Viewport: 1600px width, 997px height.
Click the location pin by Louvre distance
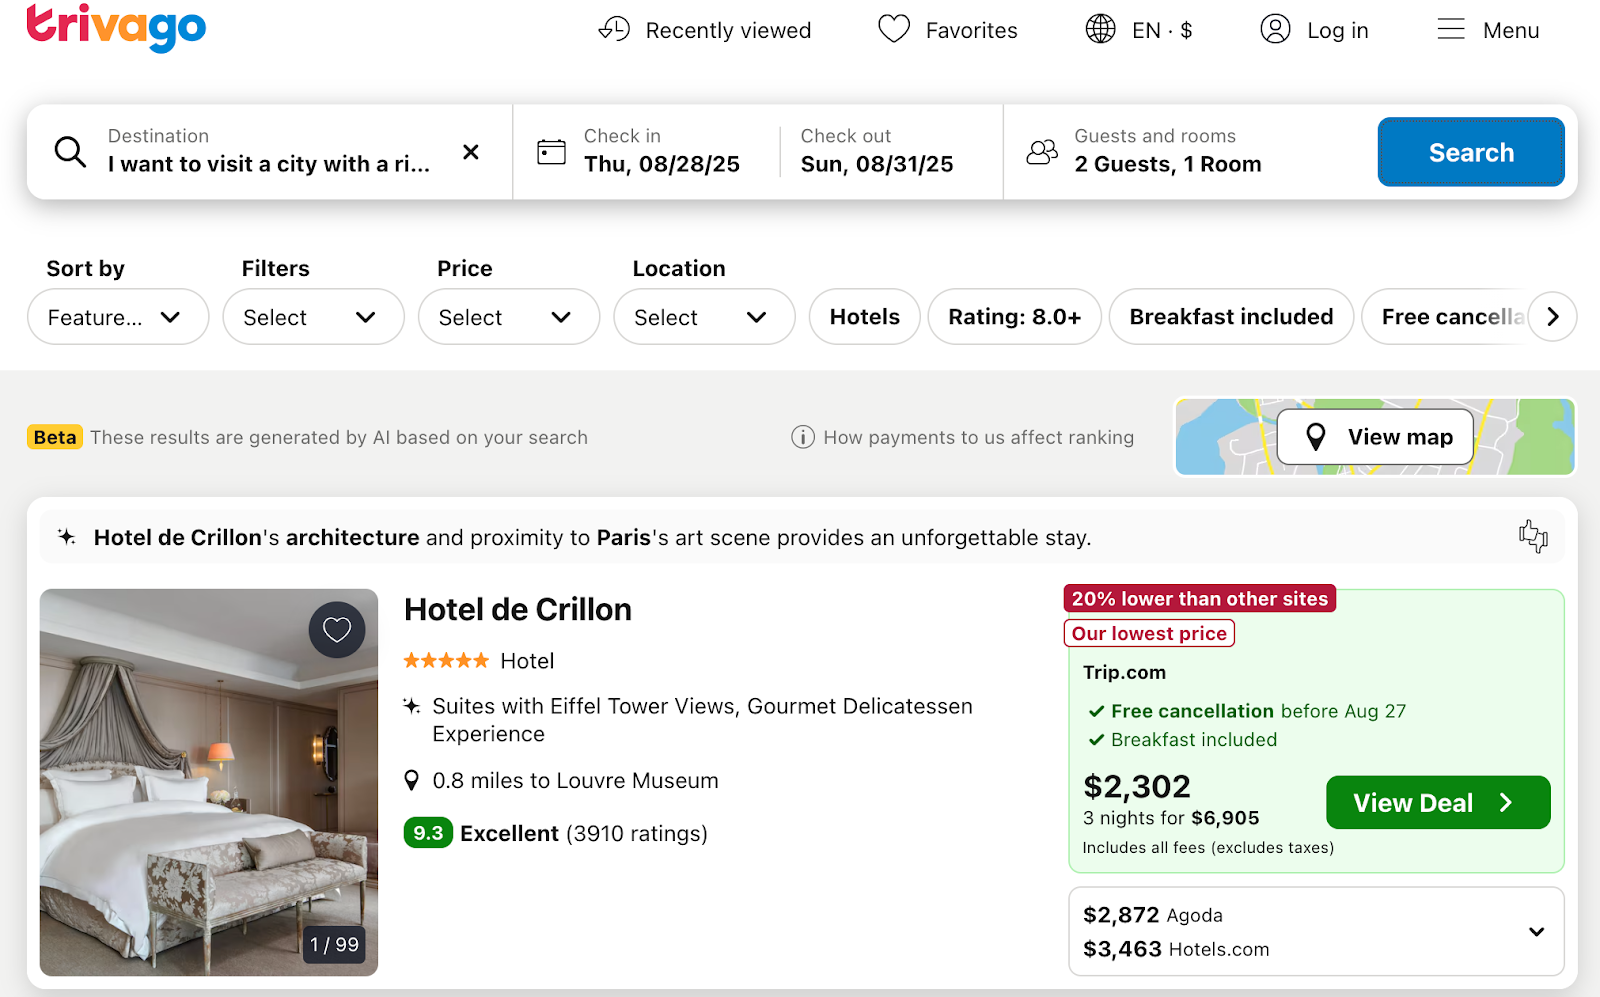[411, 781]
